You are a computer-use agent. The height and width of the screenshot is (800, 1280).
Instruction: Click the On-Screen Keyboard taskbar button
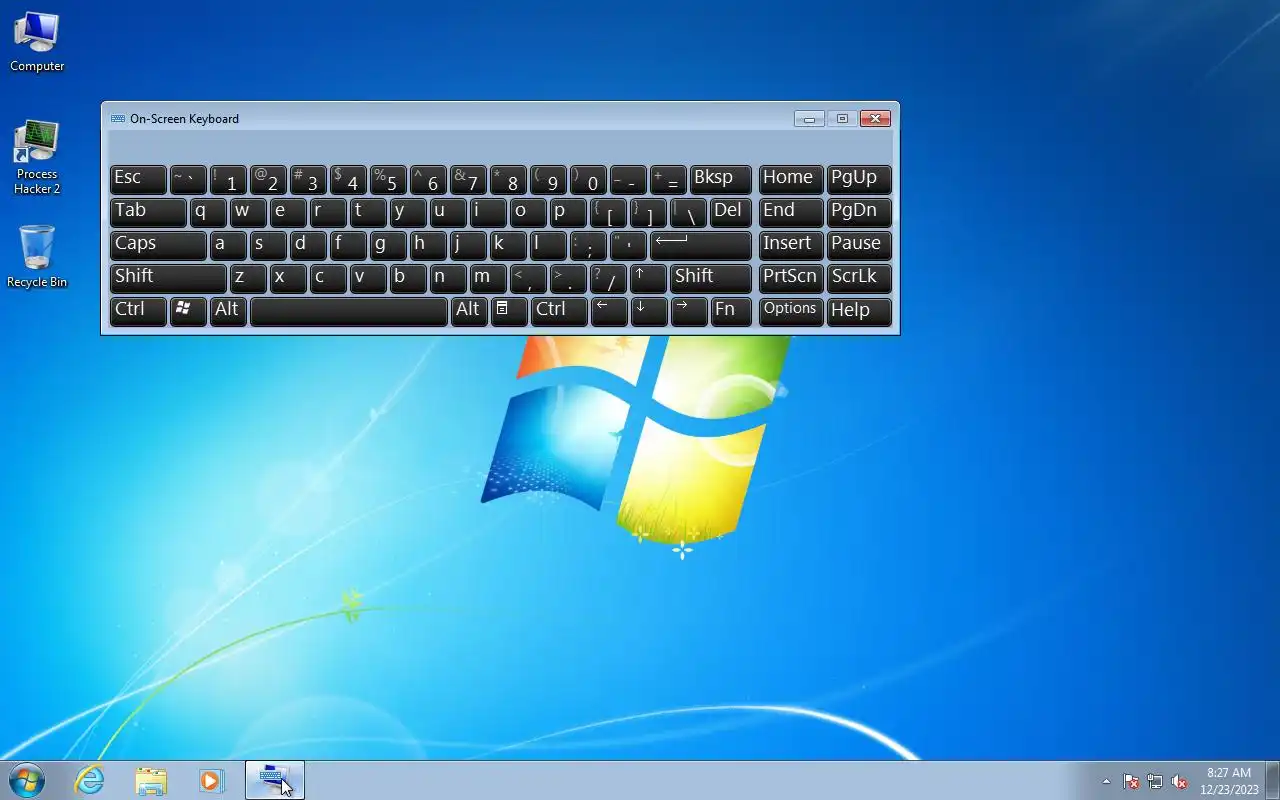(x=274, y=780)
